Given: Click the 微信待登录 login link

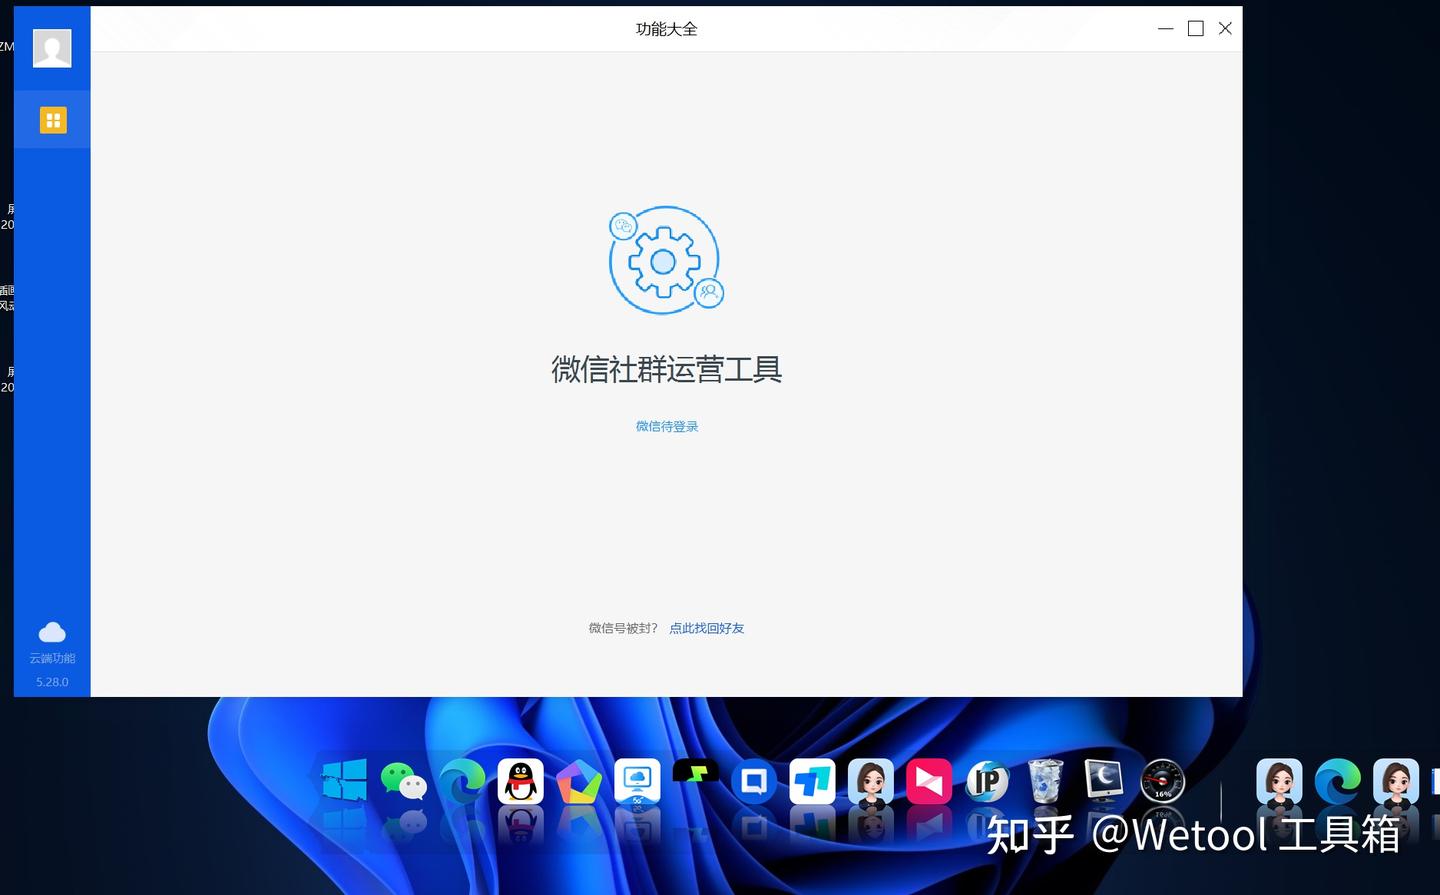Looking at the screenshot, I should (x=666, y=426).
